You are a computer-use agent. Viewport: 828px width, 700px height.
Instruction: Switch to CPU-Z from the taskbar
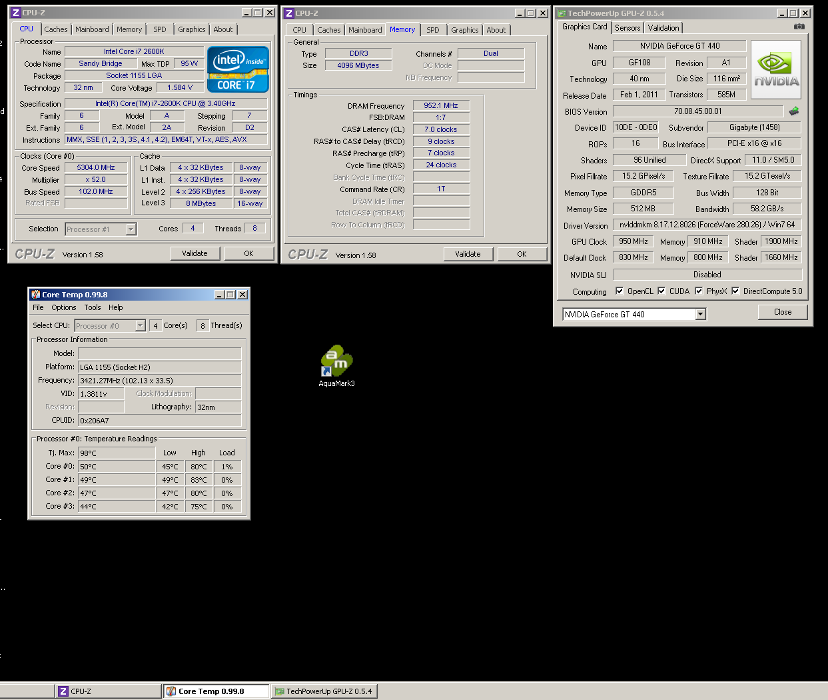point(108,691)
